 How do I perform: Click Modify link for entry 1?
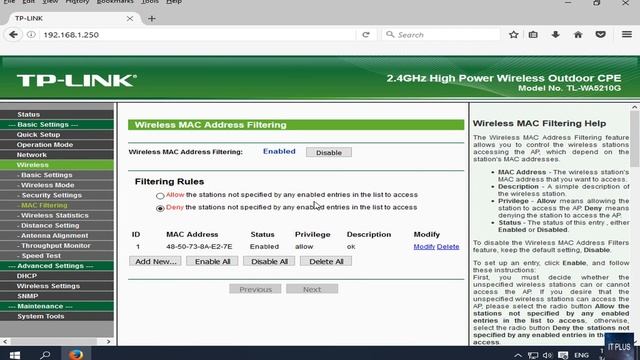point(424,247)
